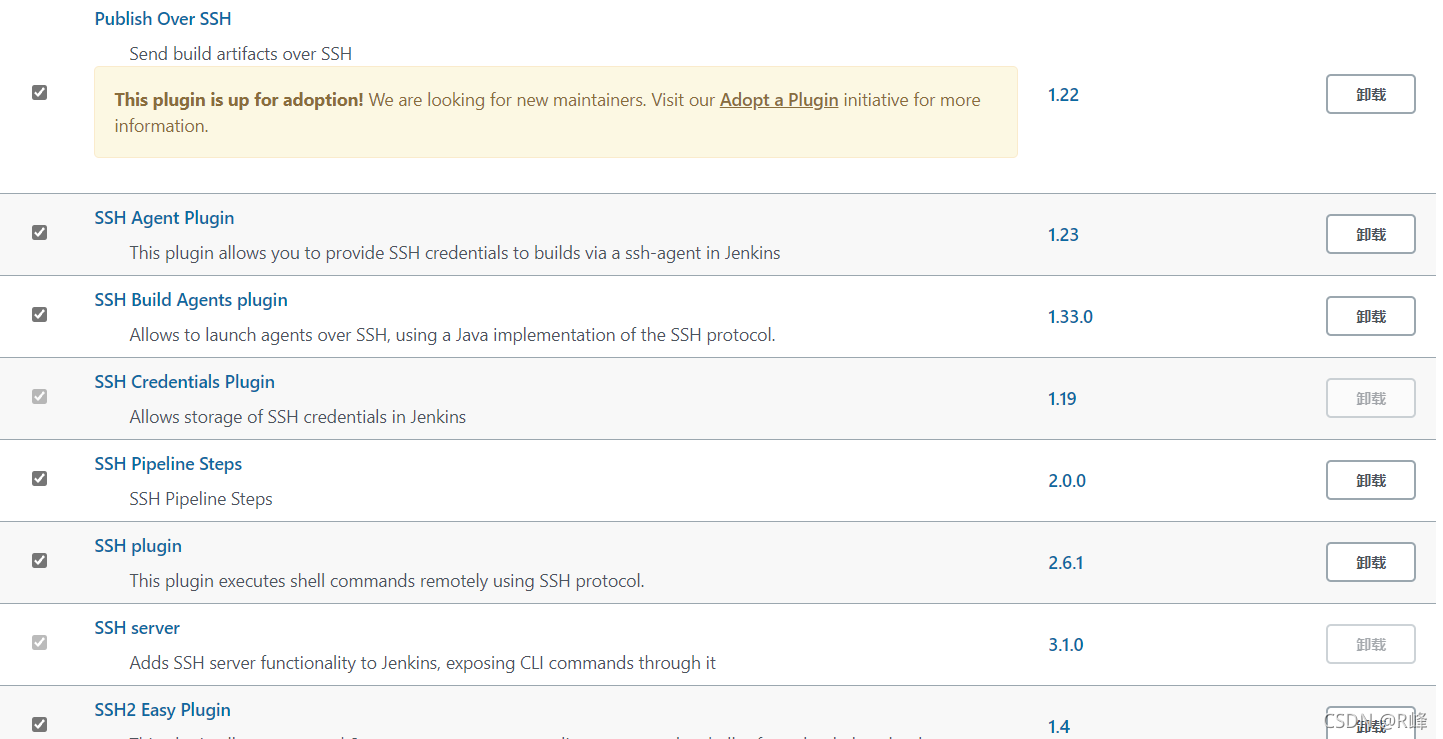Open the Publish Over SSH plugin link
1443x739 pixels.
163,19
